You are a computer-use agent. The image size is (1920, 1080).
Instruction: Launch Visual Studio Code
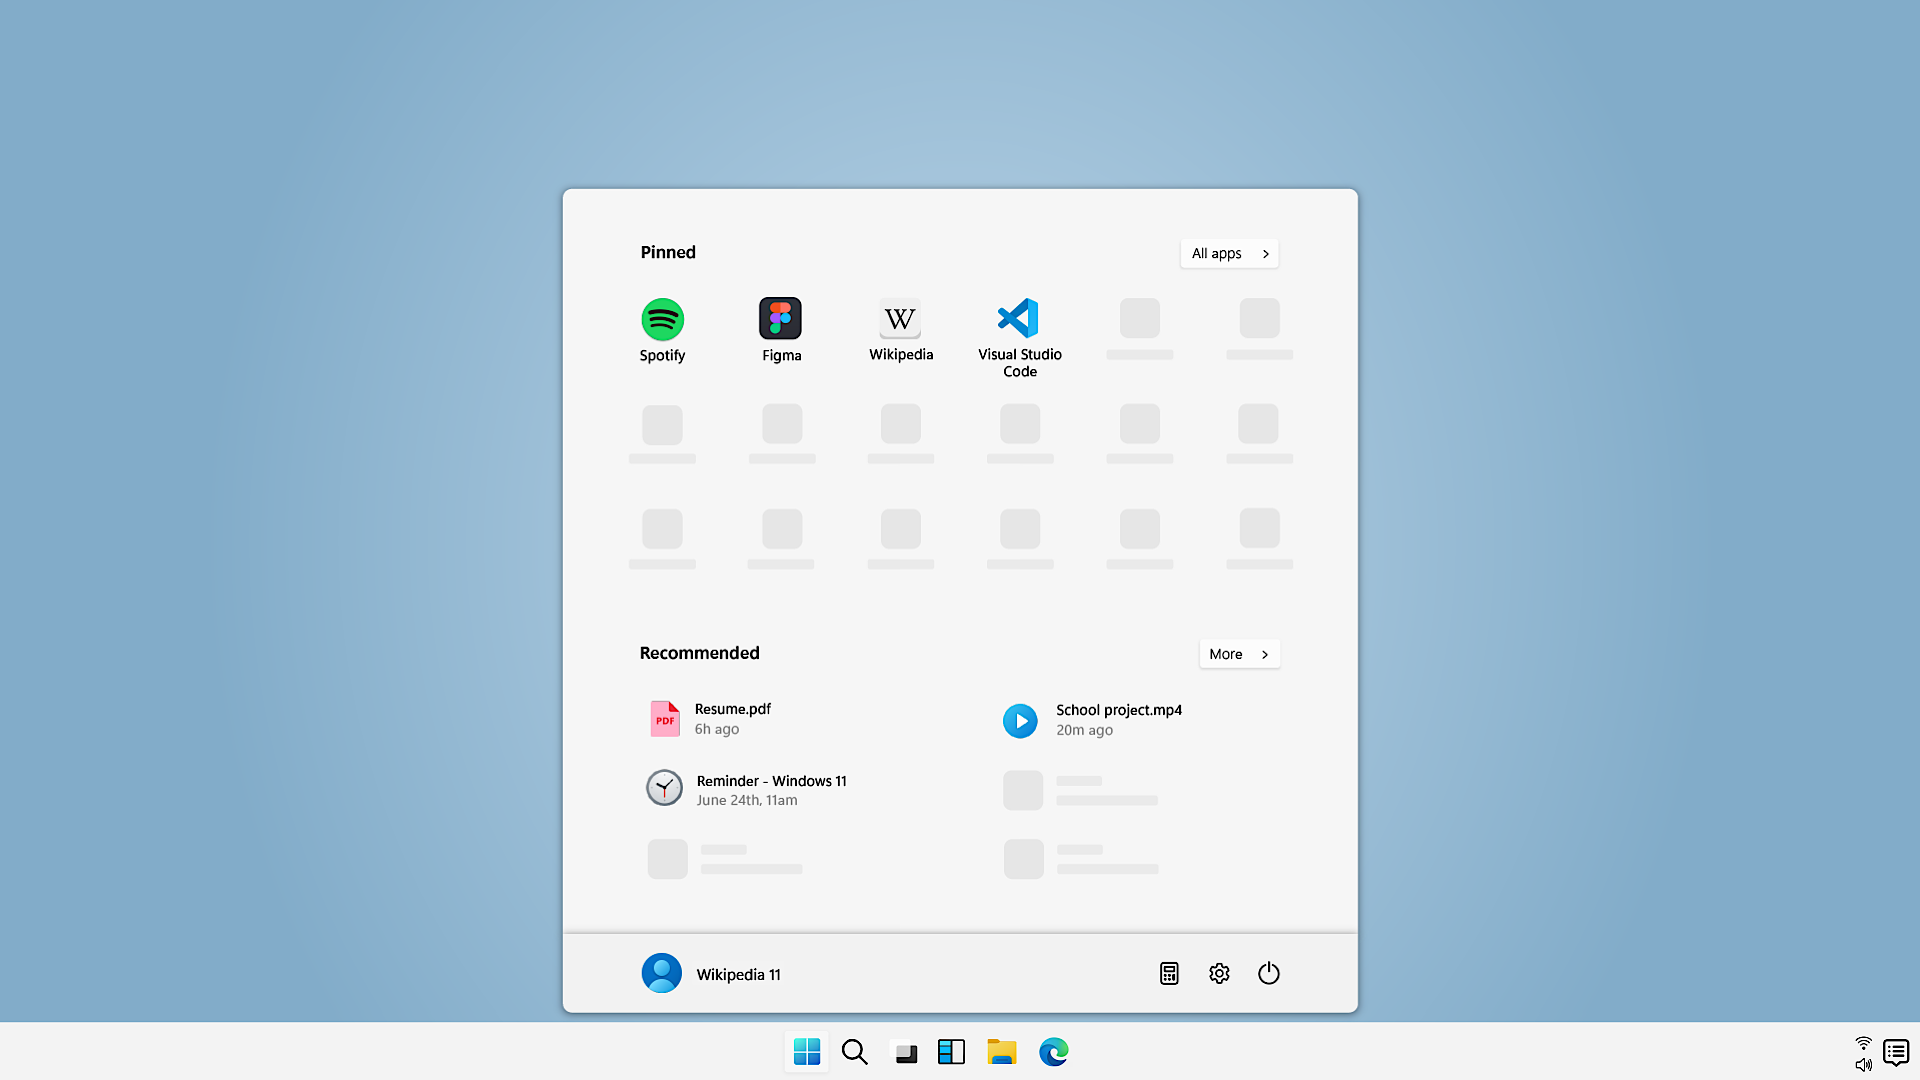[1019, 335]
